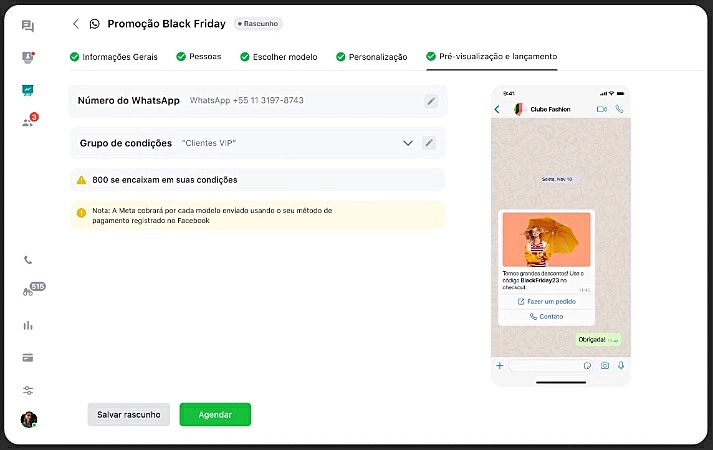Click the preview message input field
713x450 pixels.
551,365
